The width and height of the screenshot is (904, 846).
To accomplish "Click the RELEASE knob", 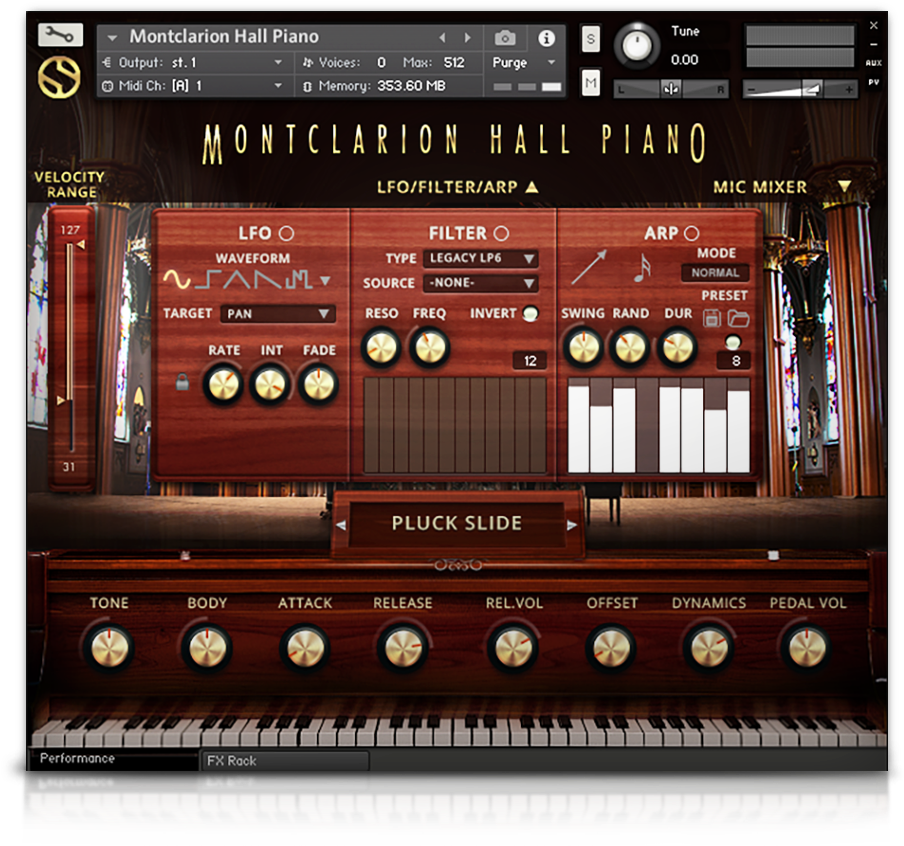I will click(403, 648).
